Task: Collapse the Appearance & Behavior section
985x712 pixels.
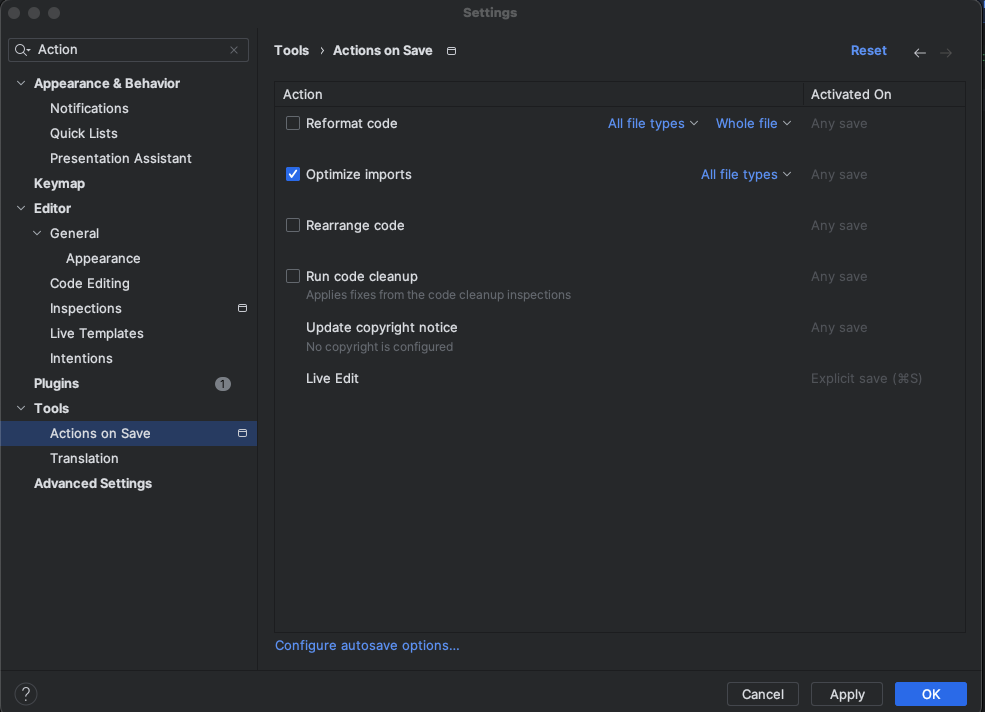Action: click(21, 84)
